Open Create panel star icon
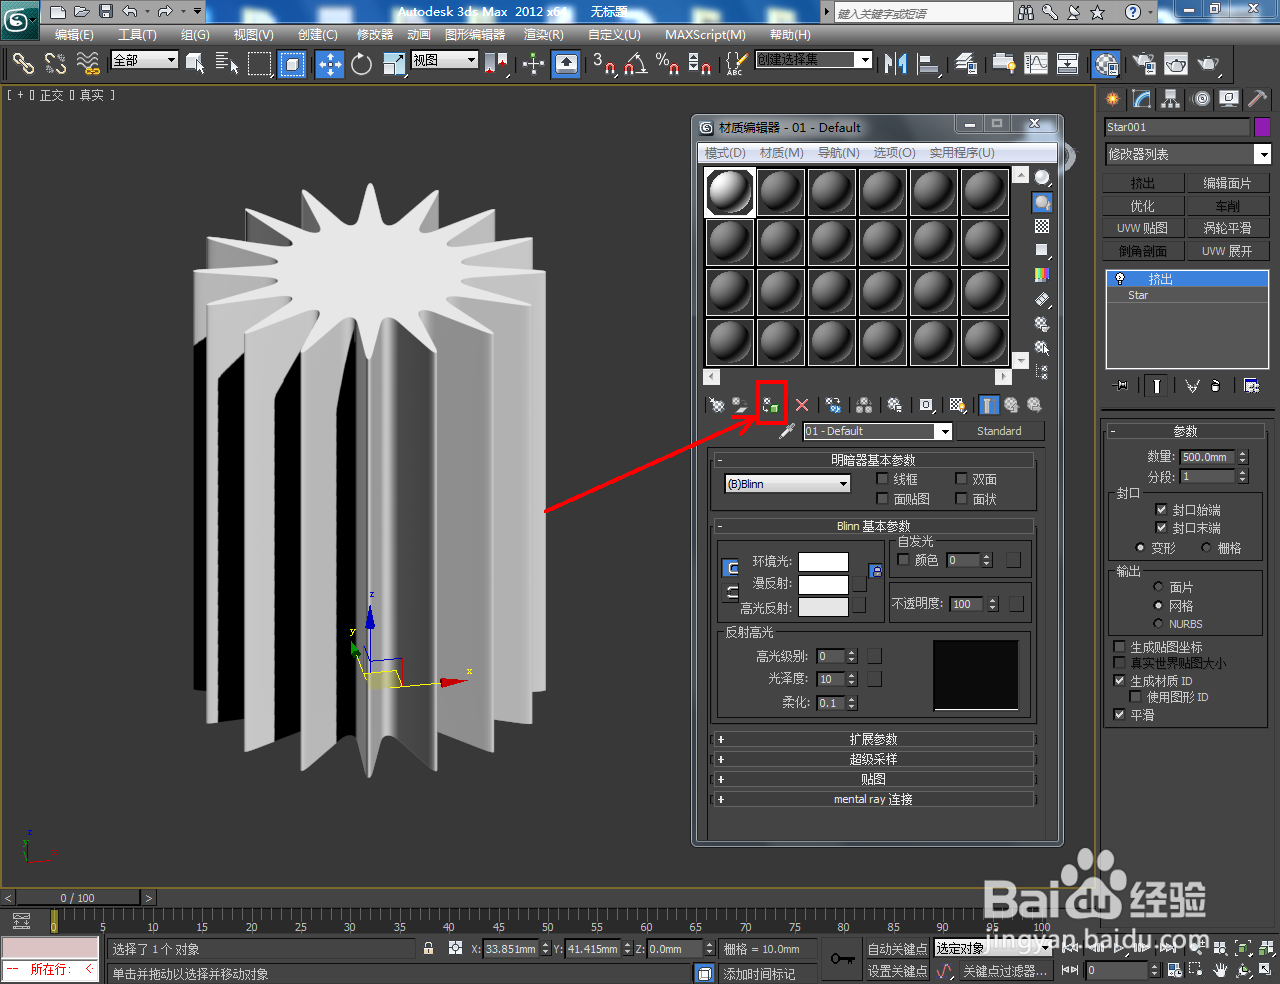 pyautogui.click(x=1113, y=99)
